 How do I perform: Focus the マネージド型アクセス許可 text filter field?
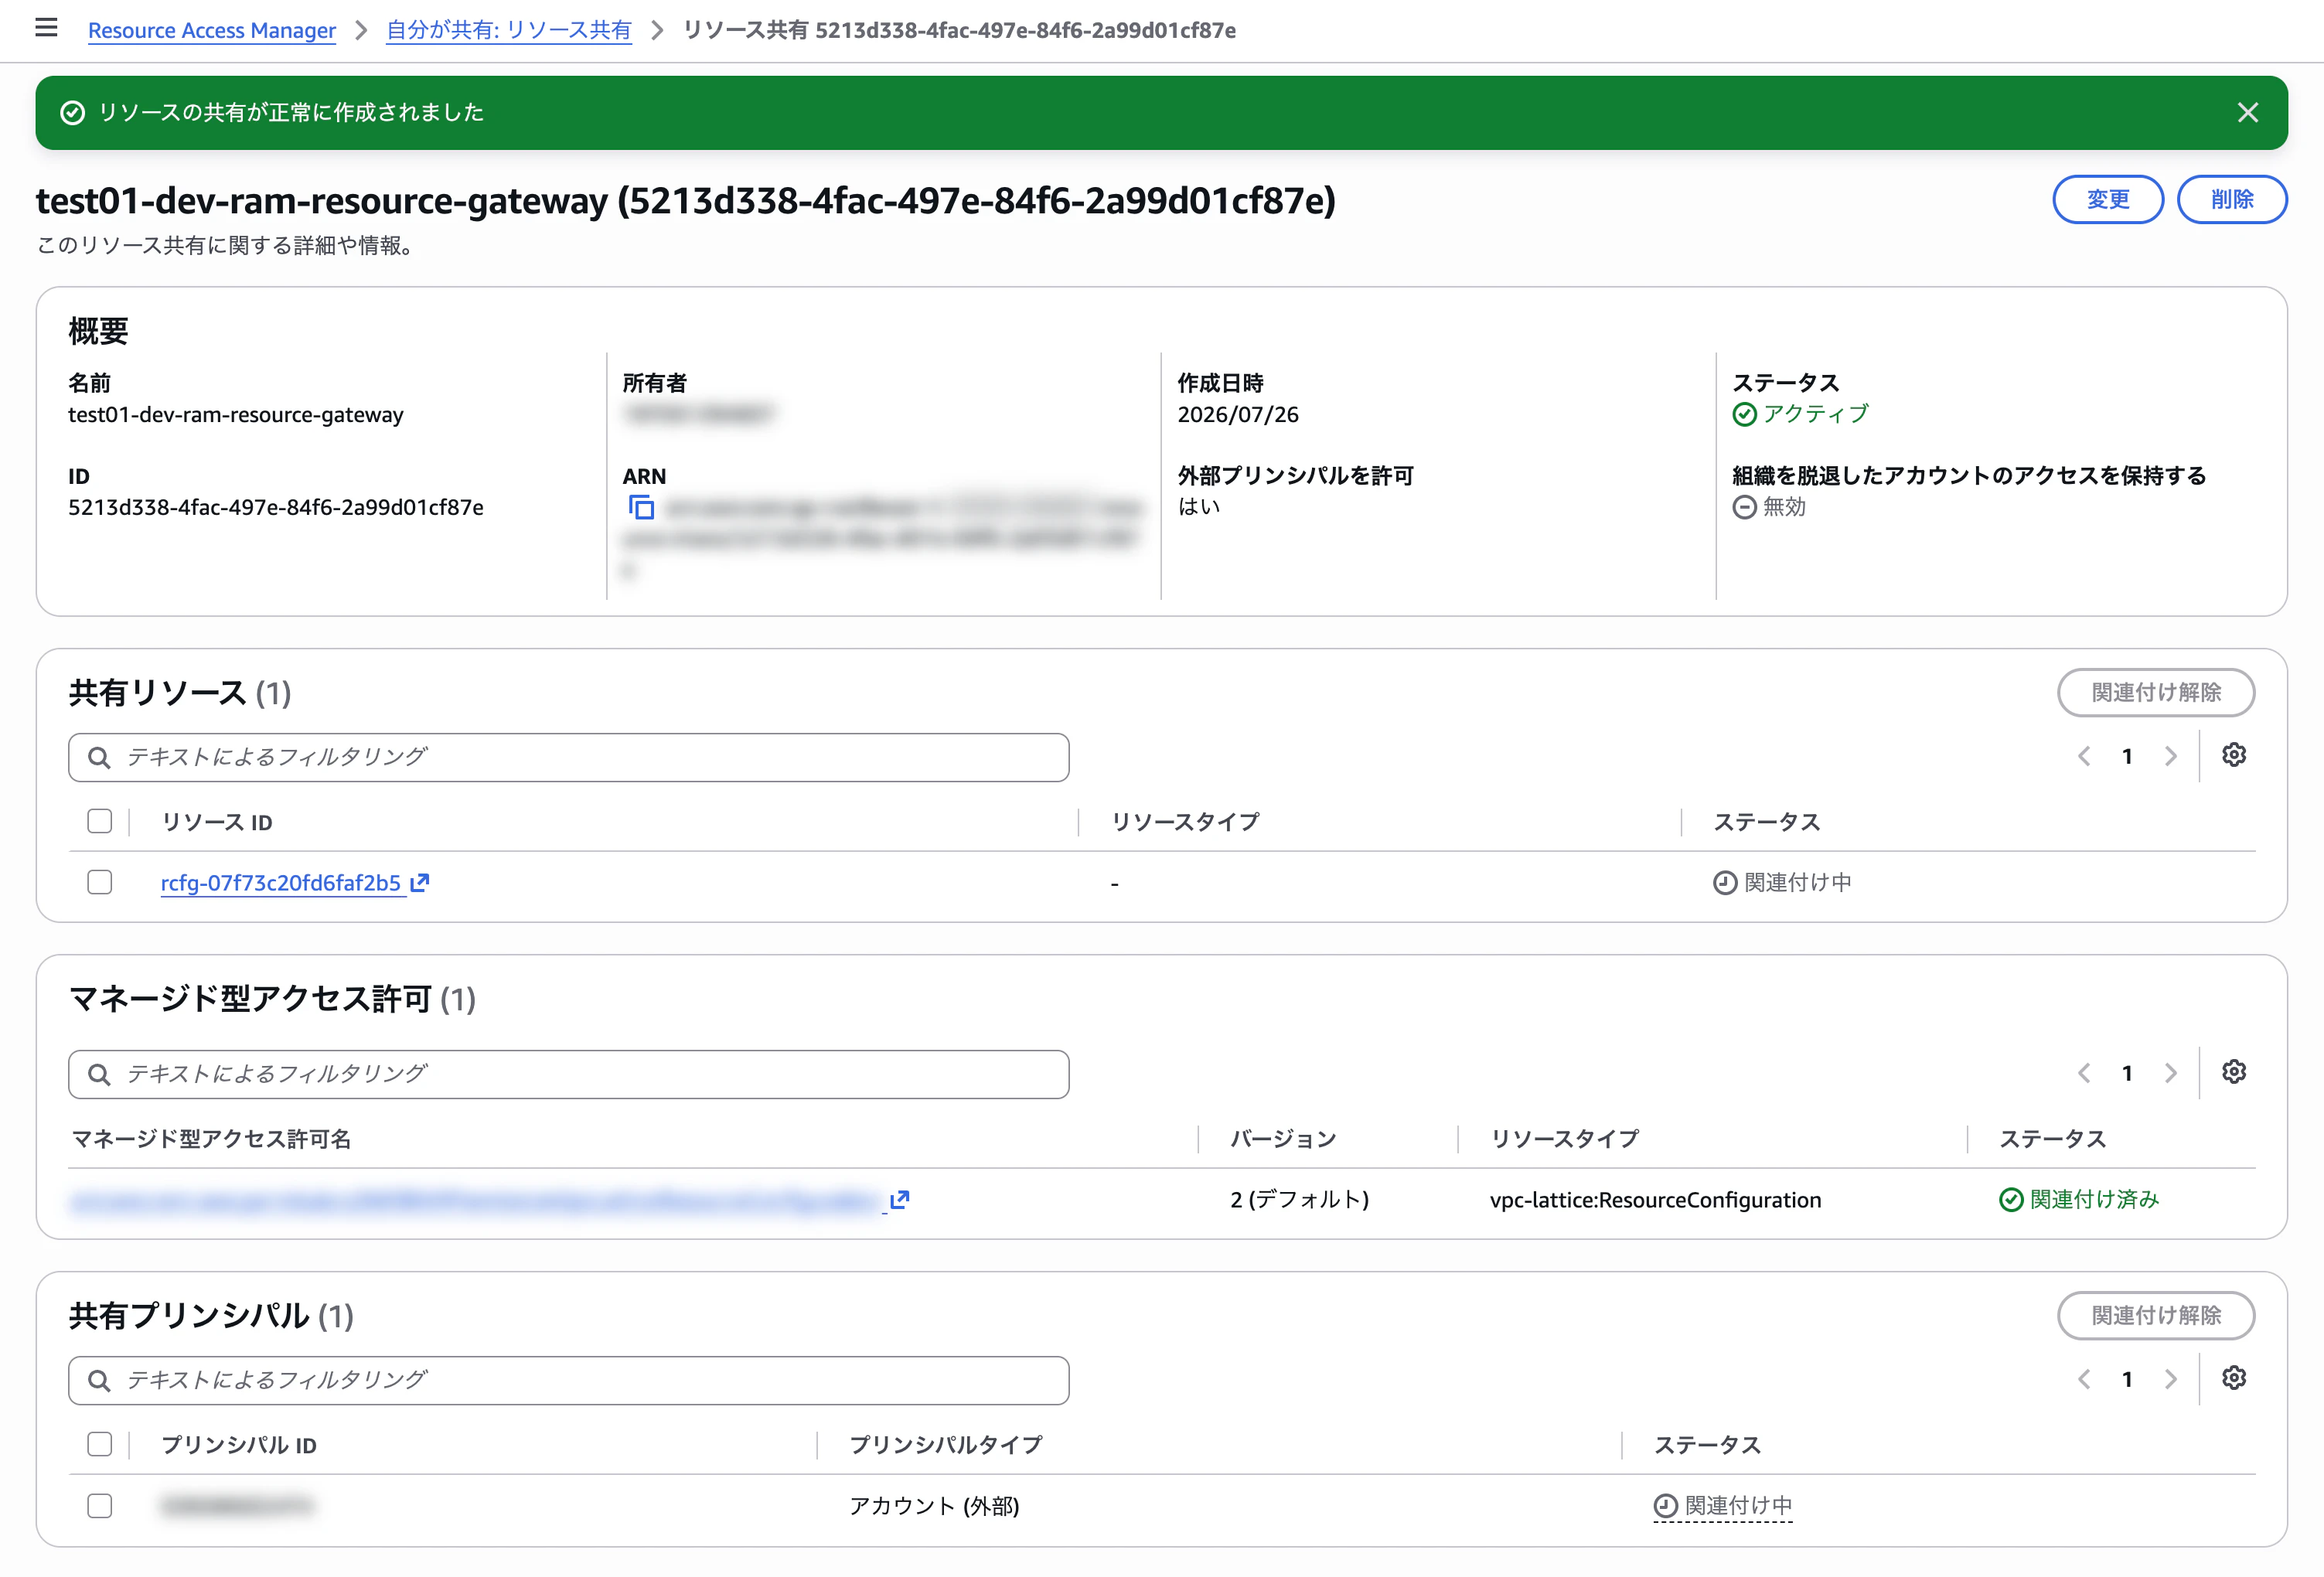click(569, 1075)
